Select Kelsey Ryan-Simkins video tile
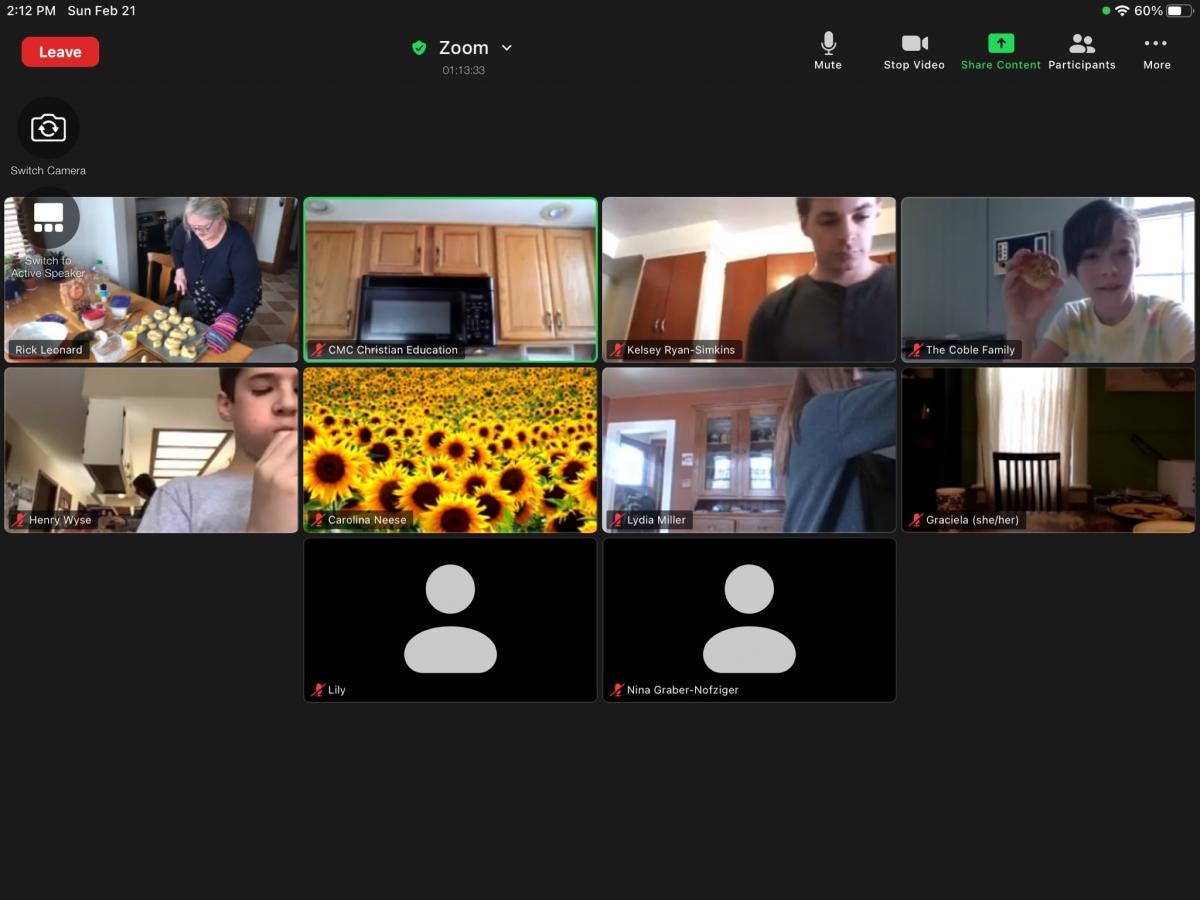Viewport: 1200px width, 900px height. (x=749, y=279)
